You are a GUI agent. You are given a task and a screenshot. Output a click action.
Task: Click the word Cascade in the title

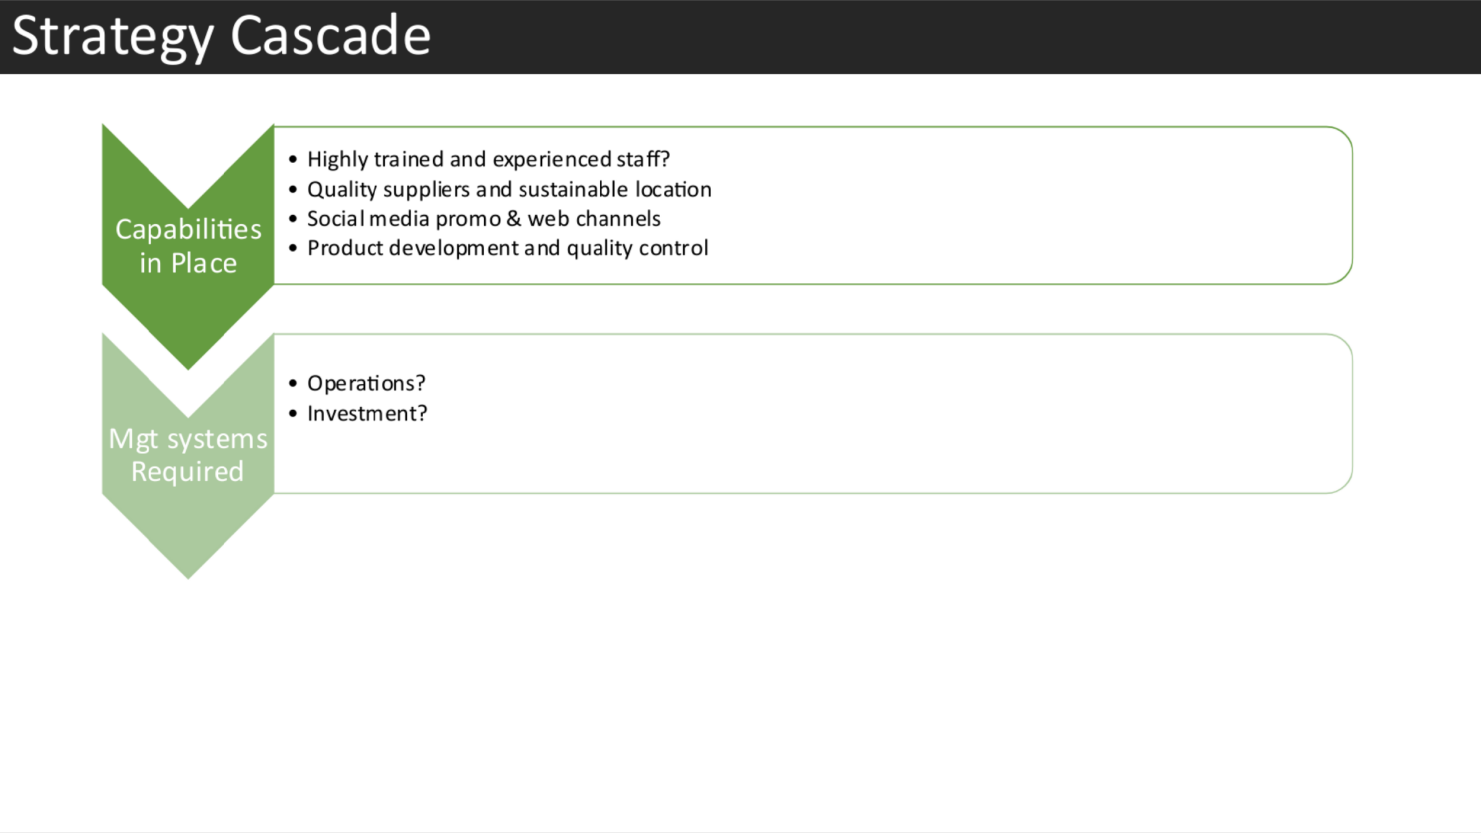point(331,36)
